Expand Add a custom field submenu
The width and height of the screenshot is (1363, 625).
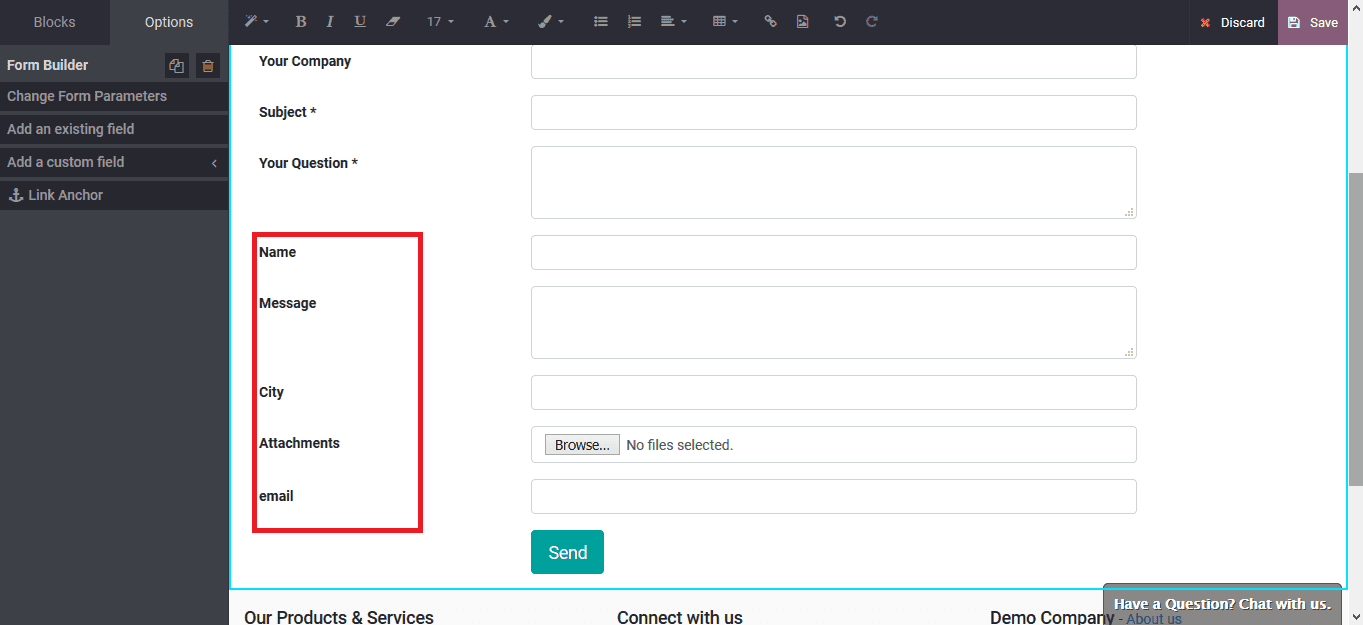(114, 163)
